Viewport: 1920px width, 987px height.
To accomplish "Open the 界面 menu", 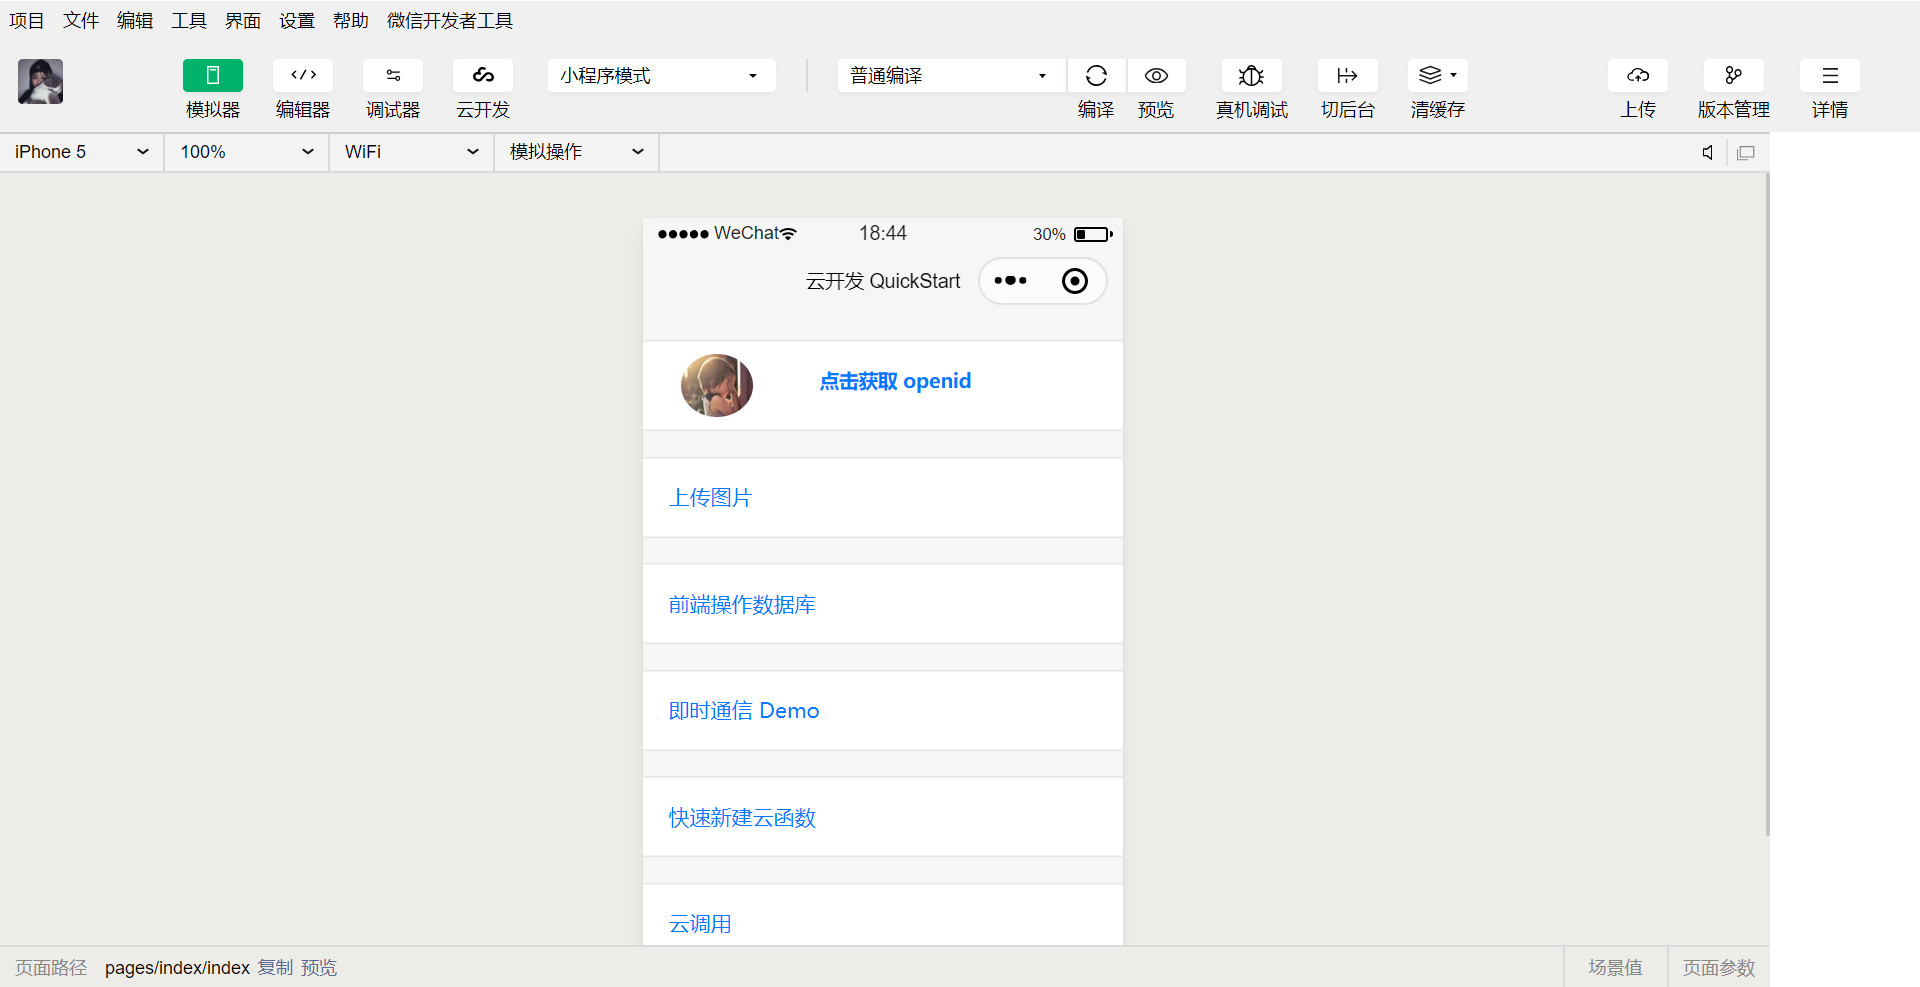I will tap(243, 20).
